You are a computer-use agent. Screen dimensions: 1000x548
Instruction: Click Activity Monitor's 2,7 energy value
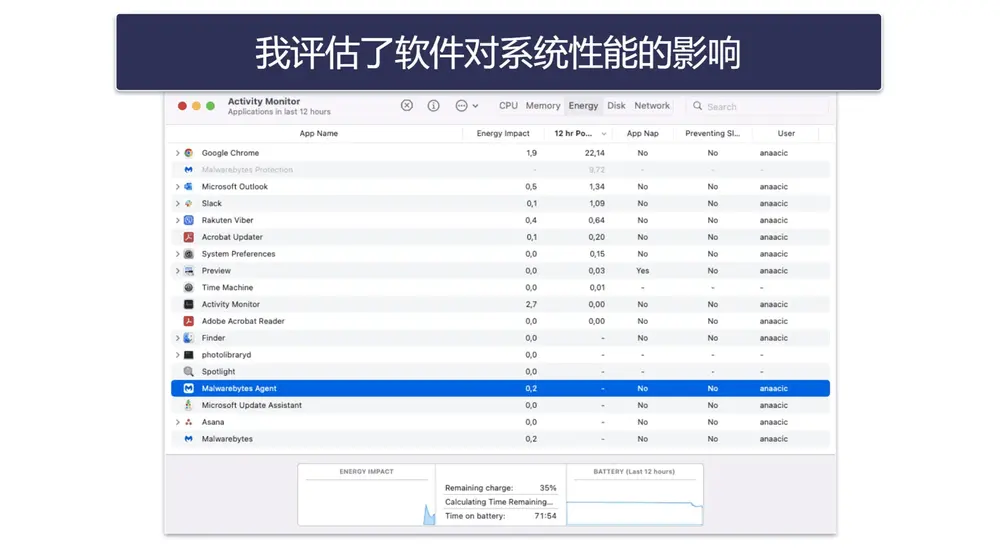pos(531,304)
